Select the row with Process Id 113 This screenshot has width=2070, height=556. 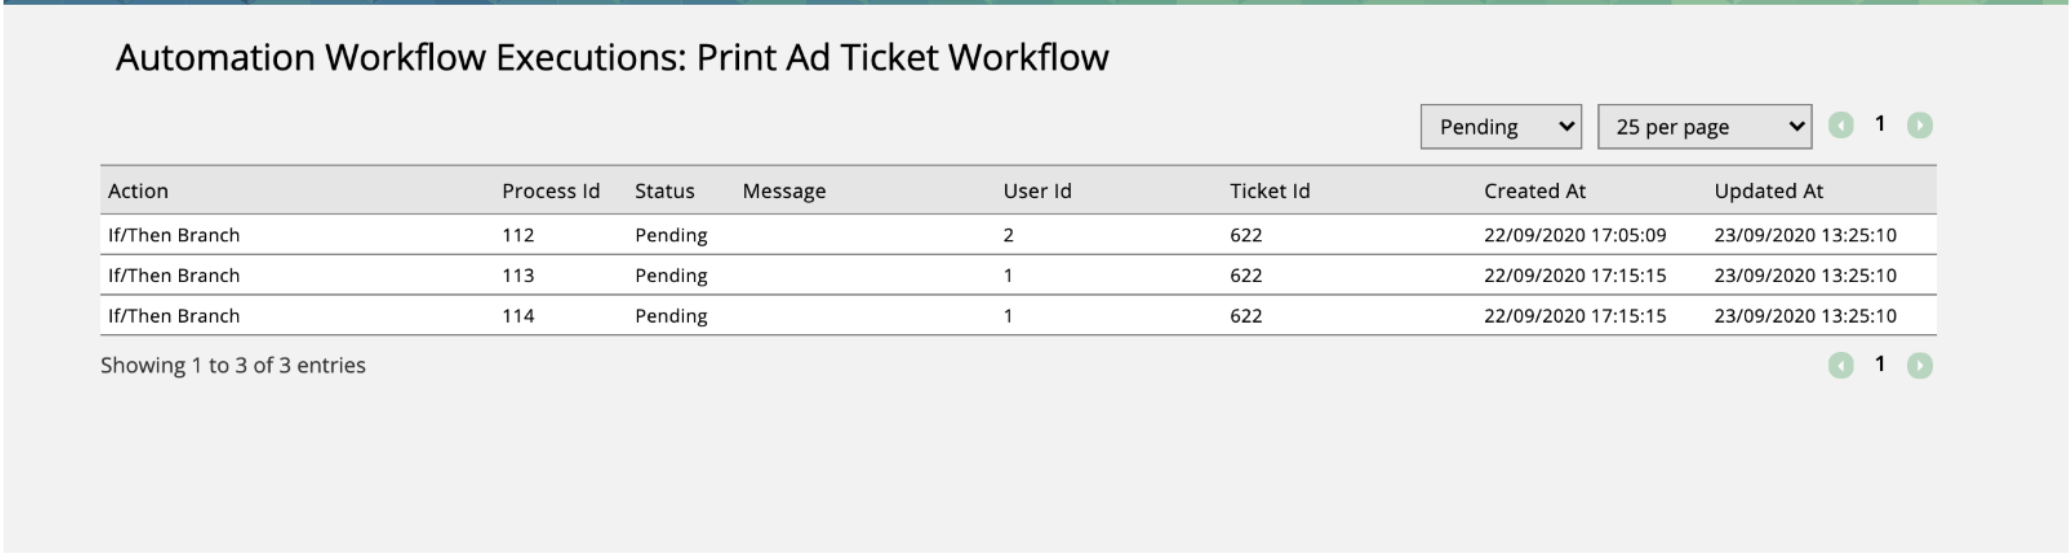[1018, 275]
